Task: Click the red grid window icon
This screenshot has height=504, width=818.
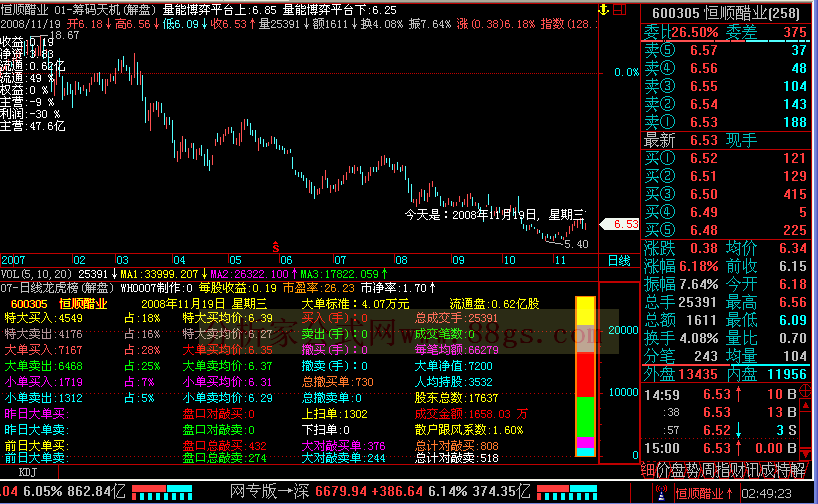Action: coord(619,9)
